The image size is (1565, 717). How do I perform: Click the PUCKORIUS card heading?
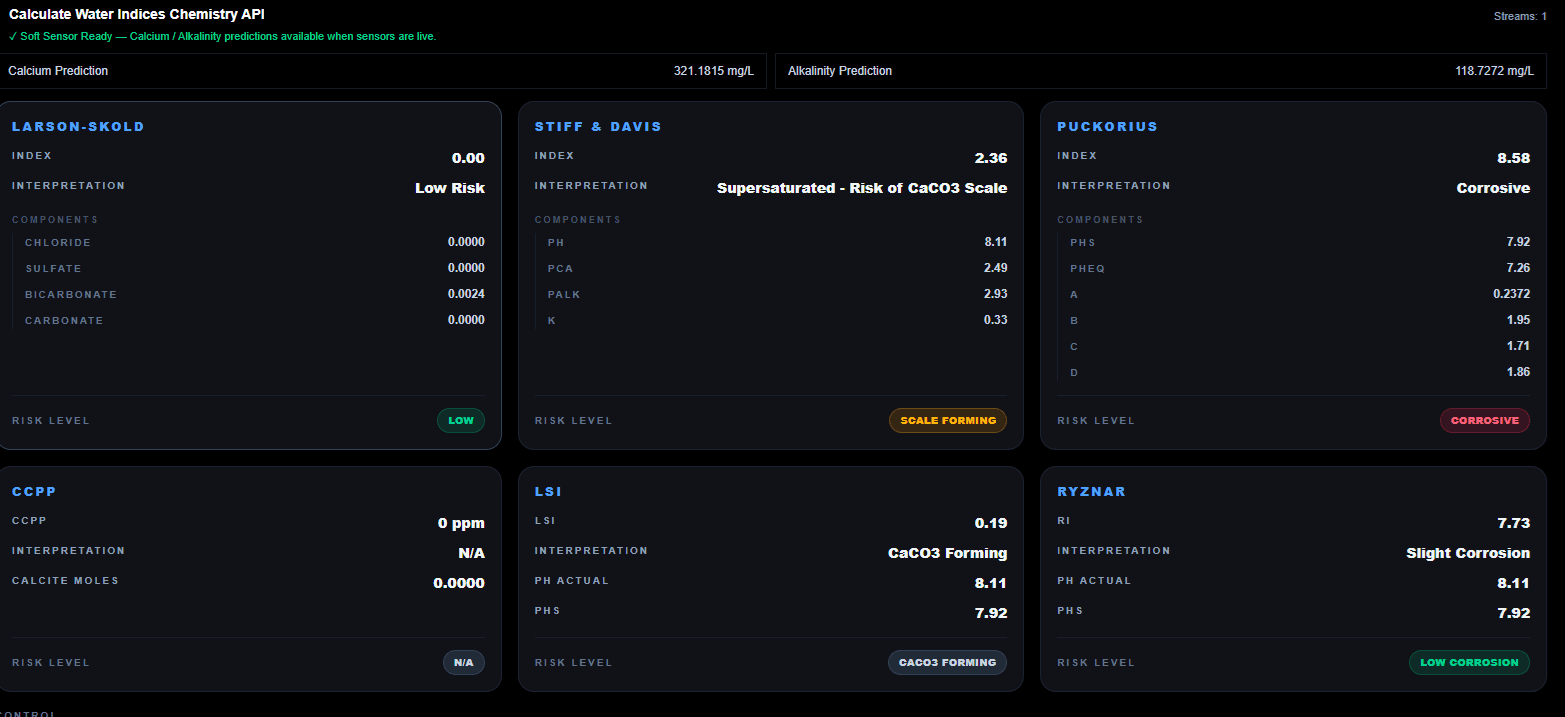tap(1107, 127)
